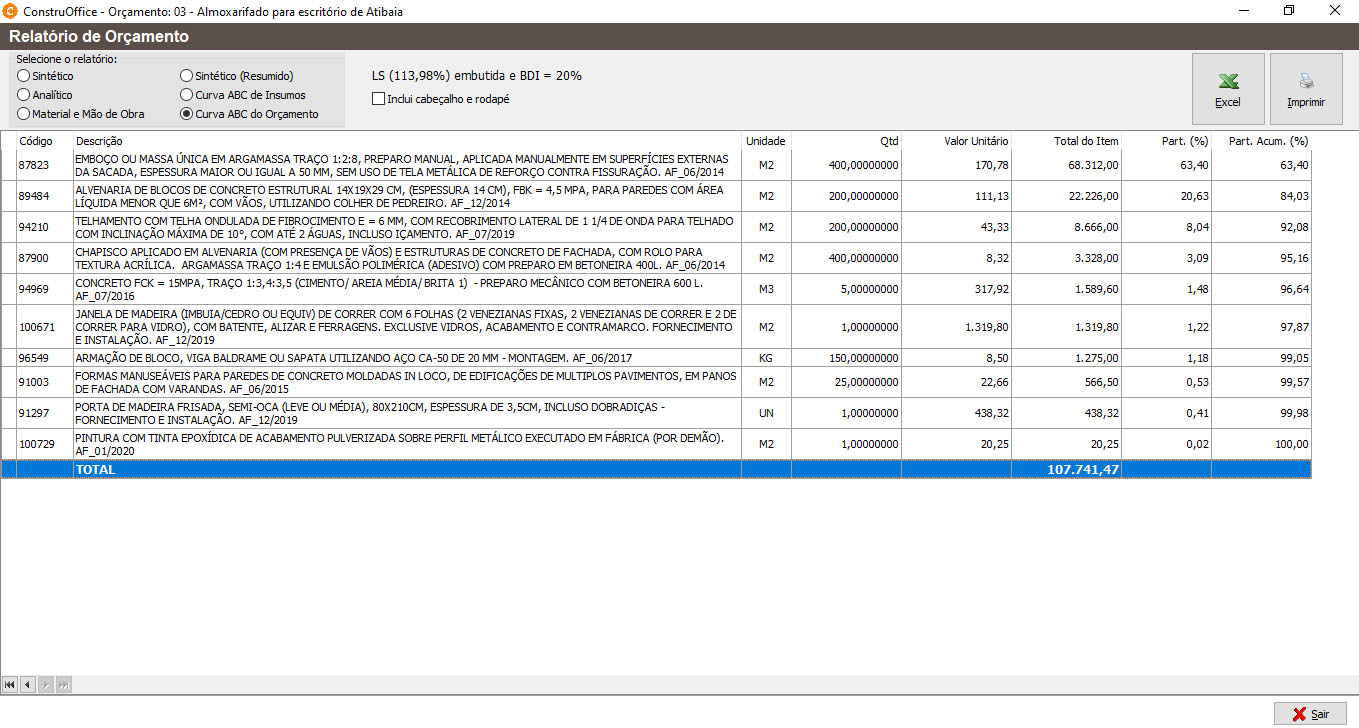
Task: Choose Material e Mão de Obra report
Action: 81,114
